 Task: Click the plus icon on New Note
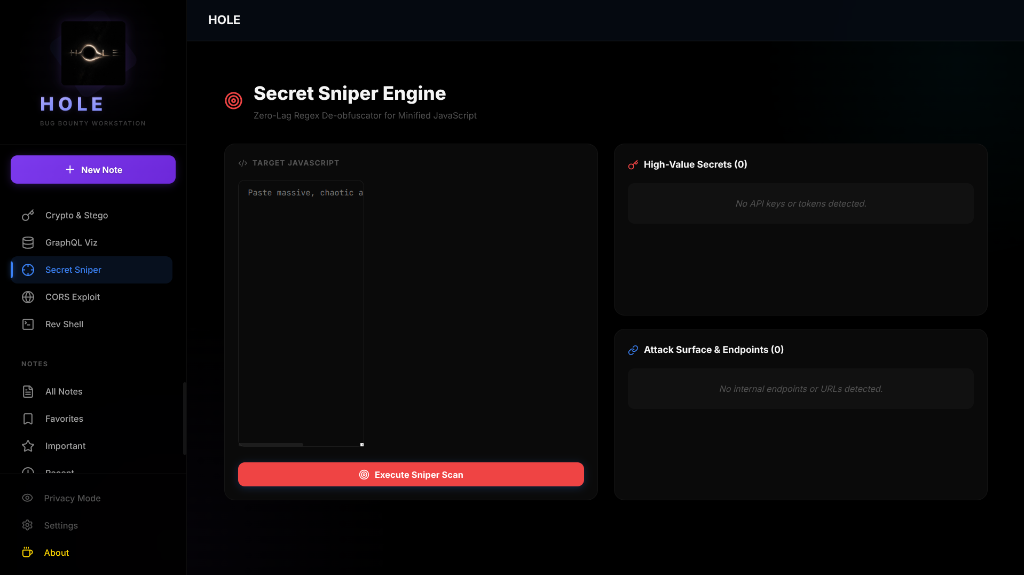pos(70,169)
